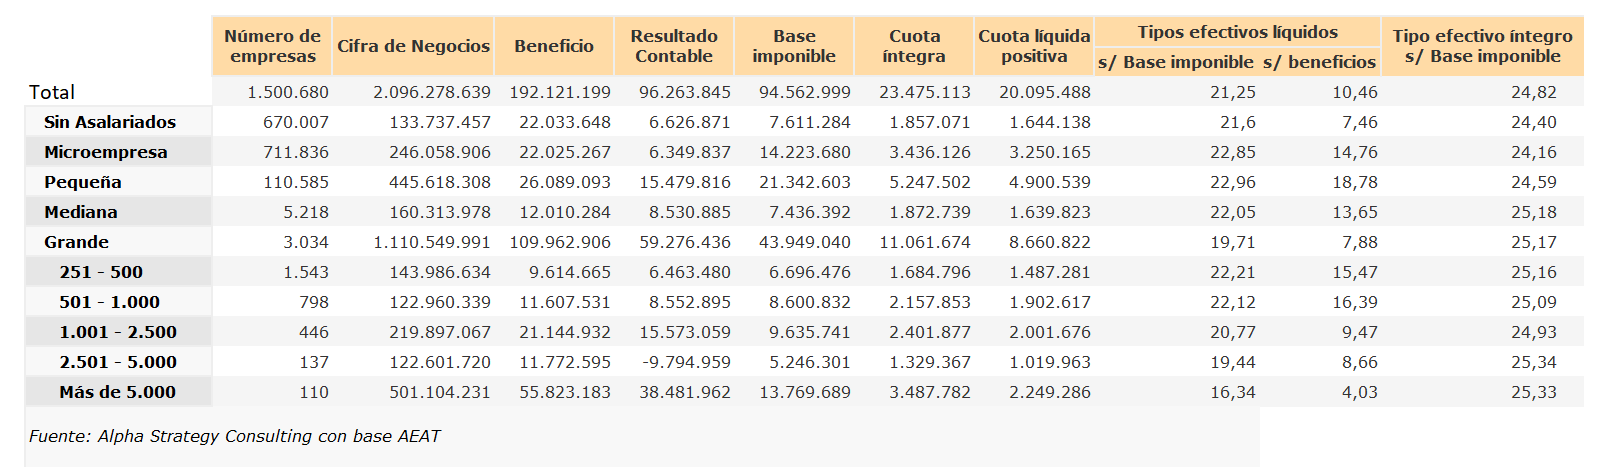Click the "Cuota íntegra" column header
The height and width of the screenshot is (471, 1604).
914,46
